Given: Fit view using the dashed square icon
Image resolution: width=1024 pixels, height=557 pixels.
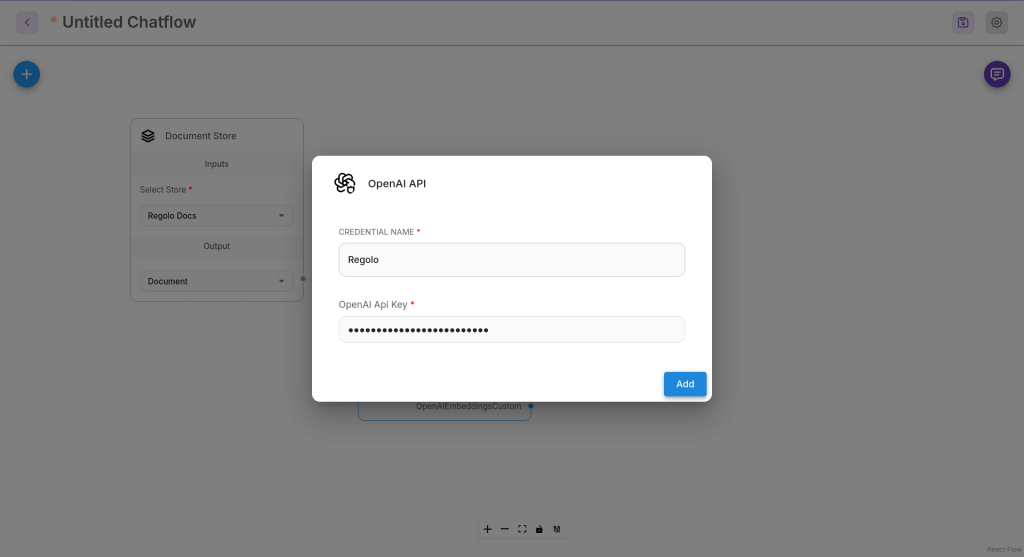Looking at the screenshot, I should point(522,529).
